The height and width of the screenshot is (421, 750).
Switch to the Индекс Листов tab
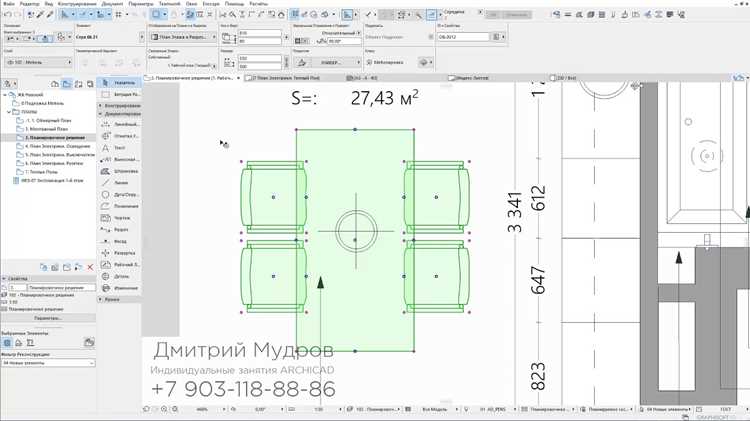[469, 78]
